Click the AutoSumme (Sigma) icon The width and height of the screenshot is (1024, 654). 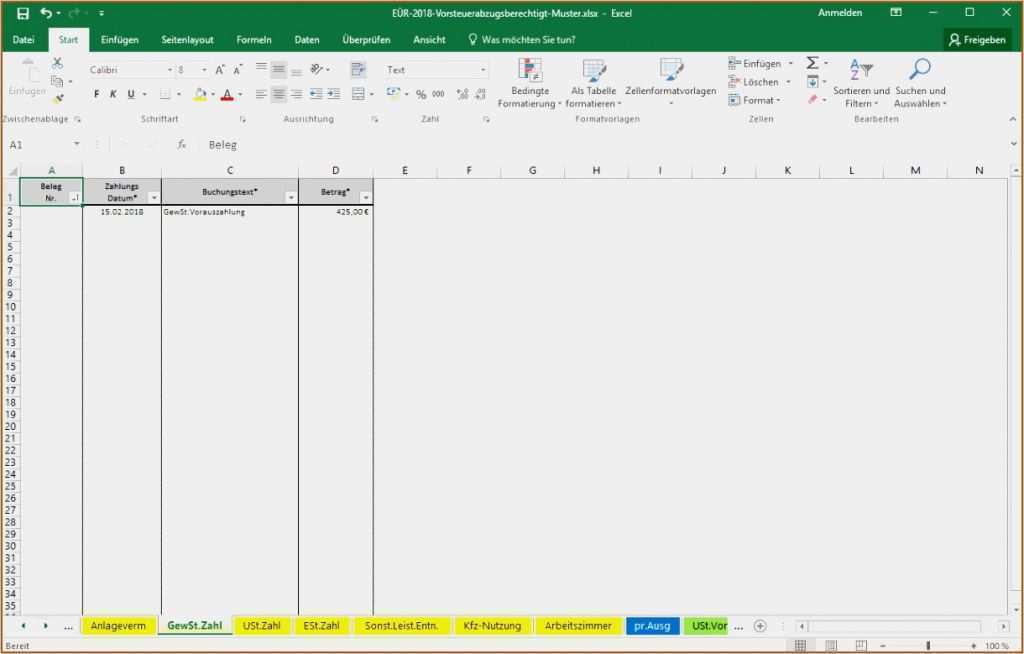(813, 63)
